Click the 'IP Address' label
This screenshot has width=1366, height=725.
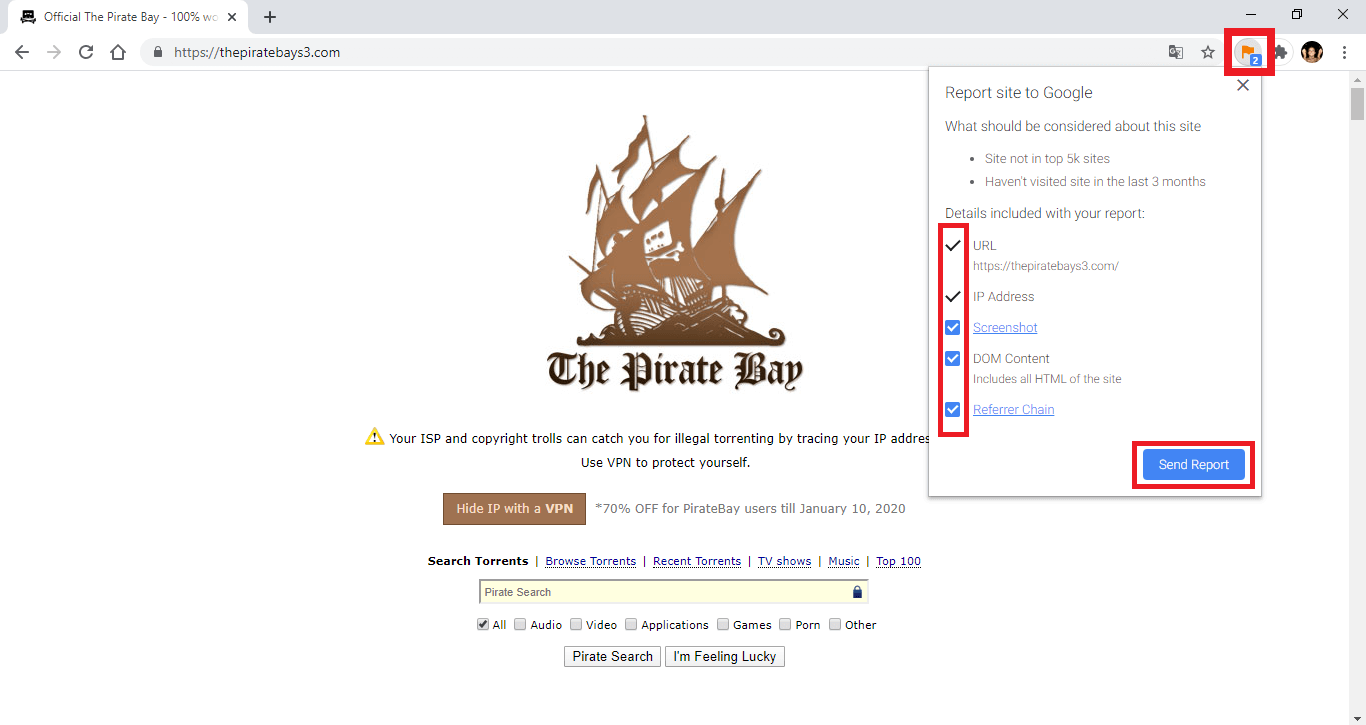1003,297
